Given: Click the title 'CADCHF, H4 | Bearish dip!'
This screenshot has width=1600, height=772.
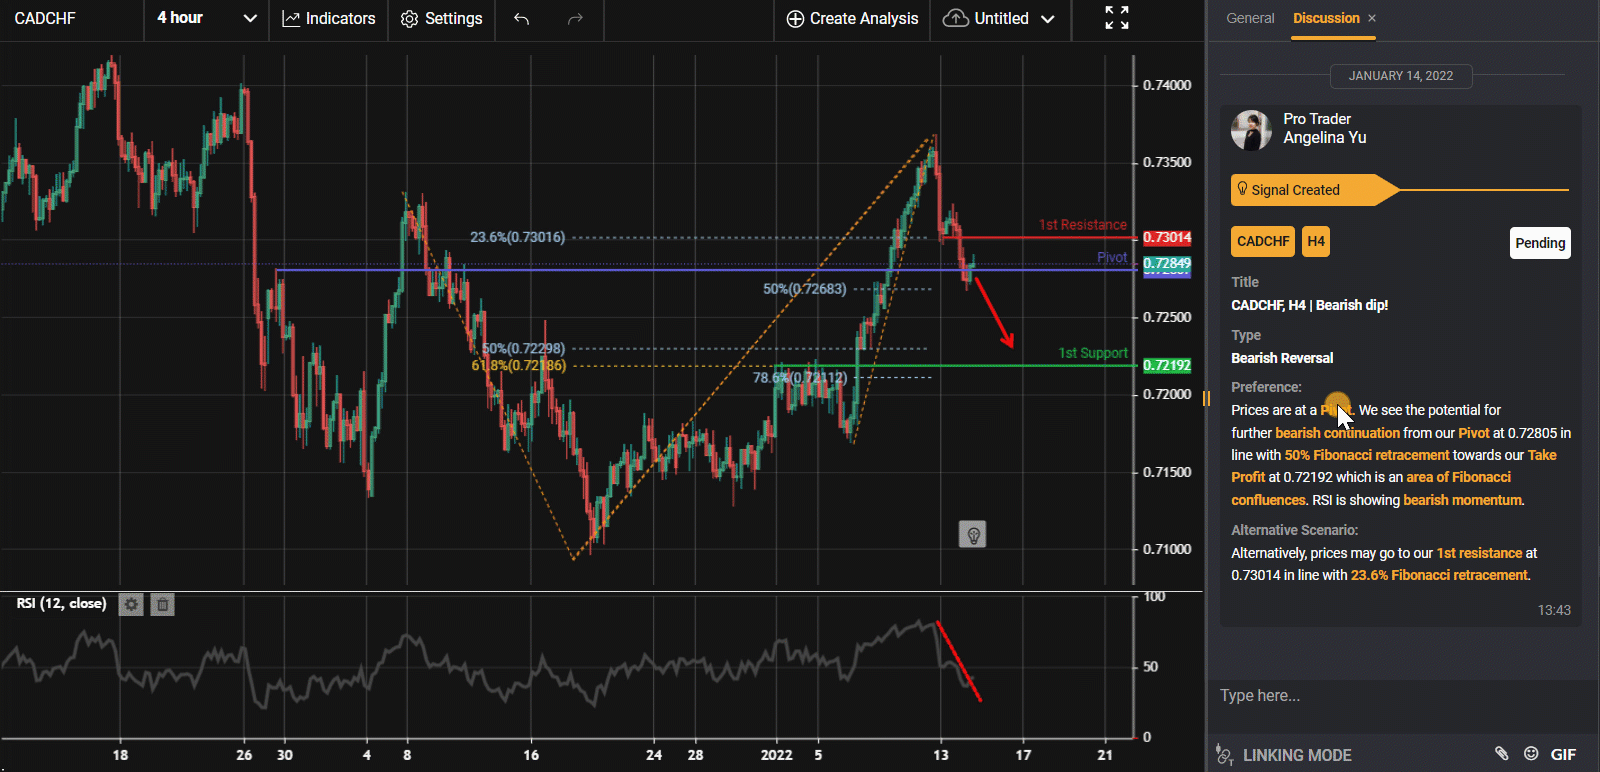Looking at the screenshot, I should pos(1309,305).
